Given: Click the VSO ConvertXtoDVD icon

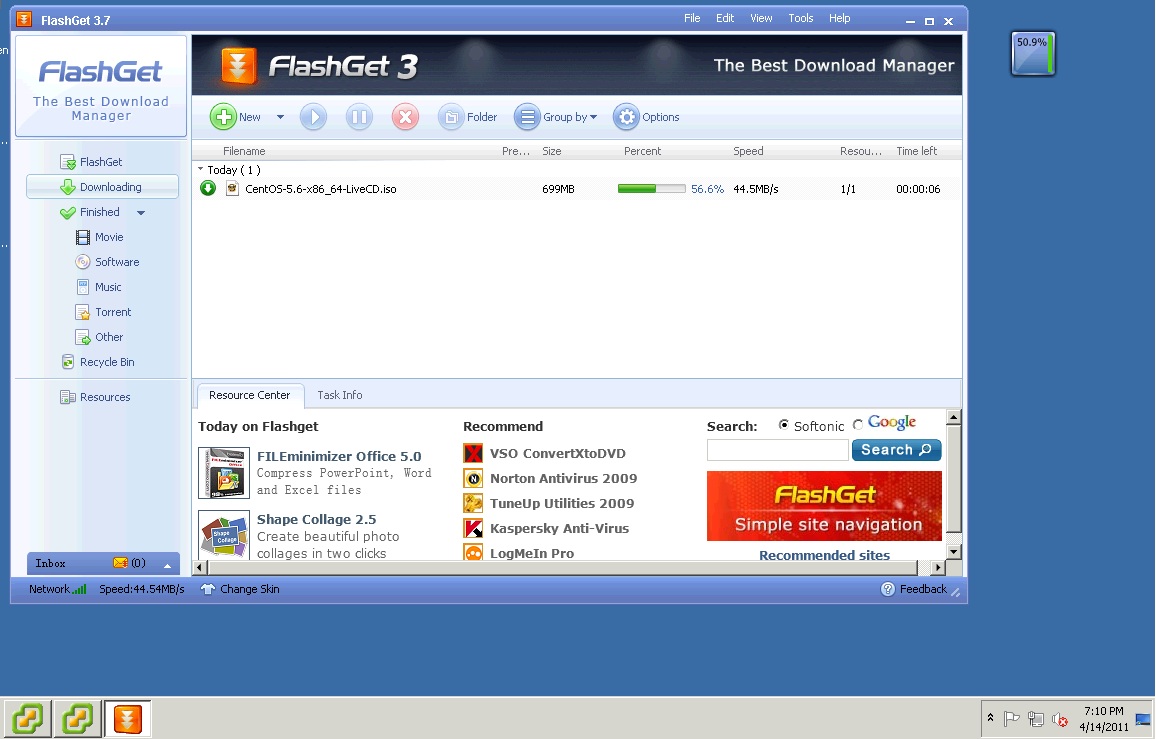Looking at the screenshot, I should point(473,453).
